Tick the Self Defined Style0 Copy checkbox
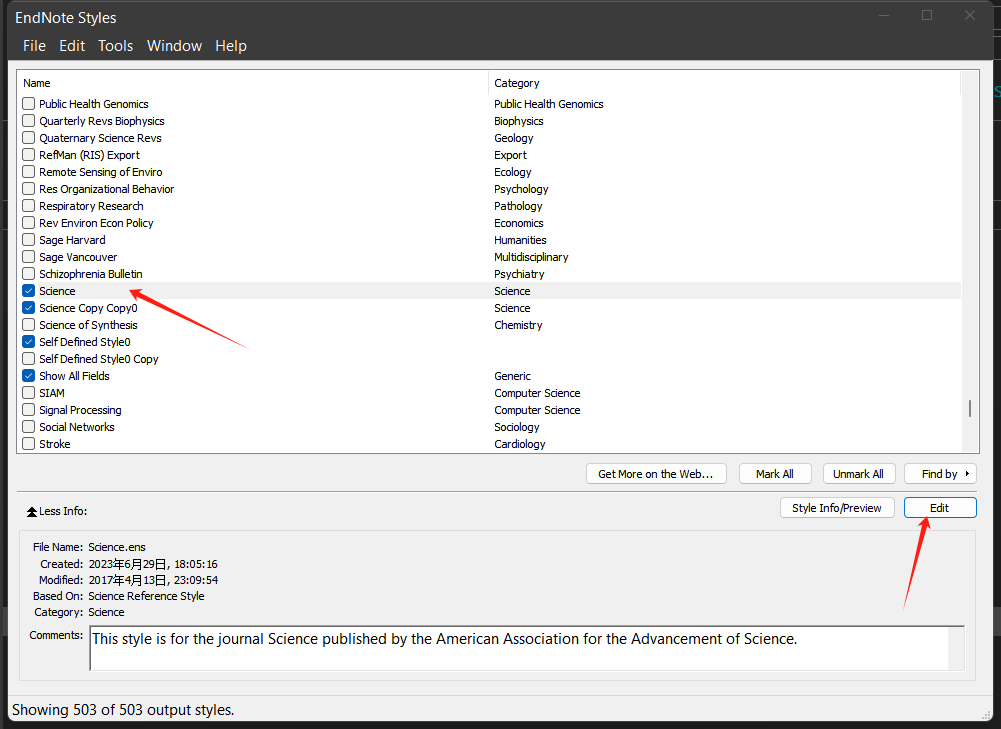Viewport: 1001px width, 729px height. [29, 359]
